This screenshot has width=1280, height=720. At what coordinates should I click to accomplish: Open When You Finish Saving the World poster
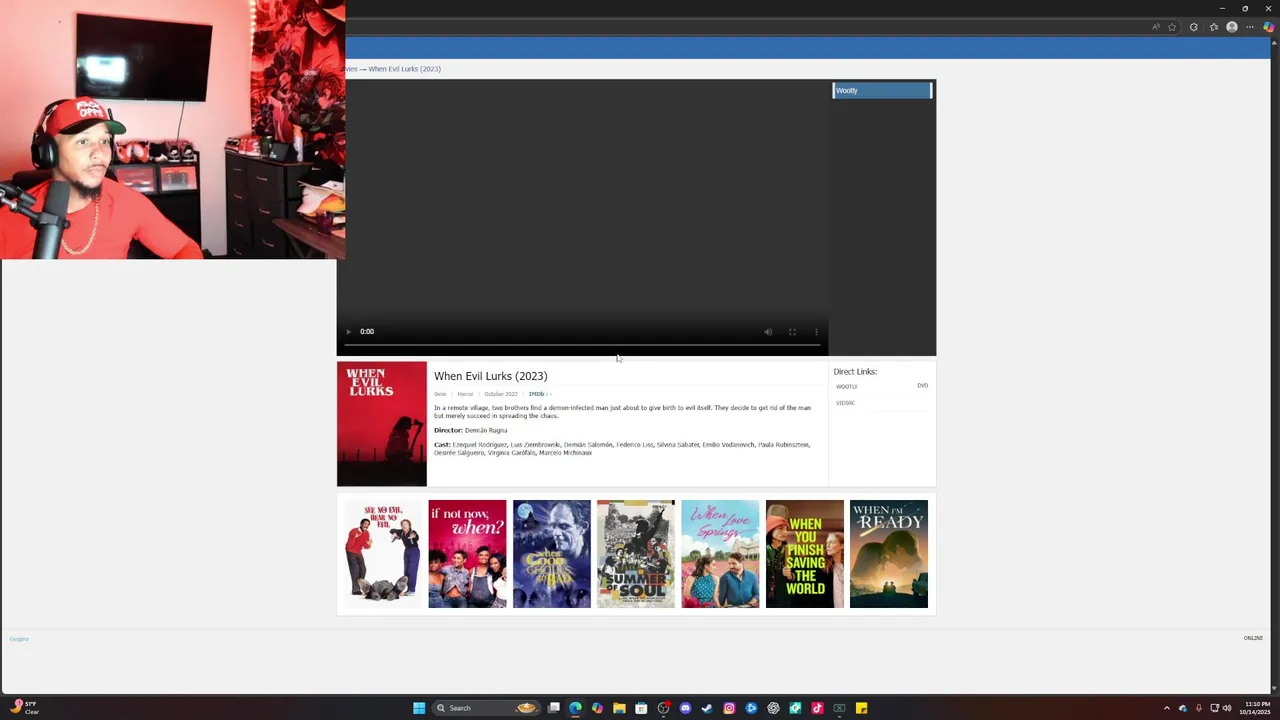coord(805,554)
